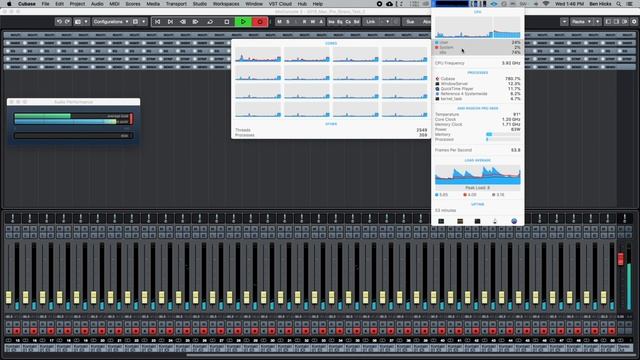Click the kernel_task process row
Screen dimensions: 640x360
click(x=478, y=99)
